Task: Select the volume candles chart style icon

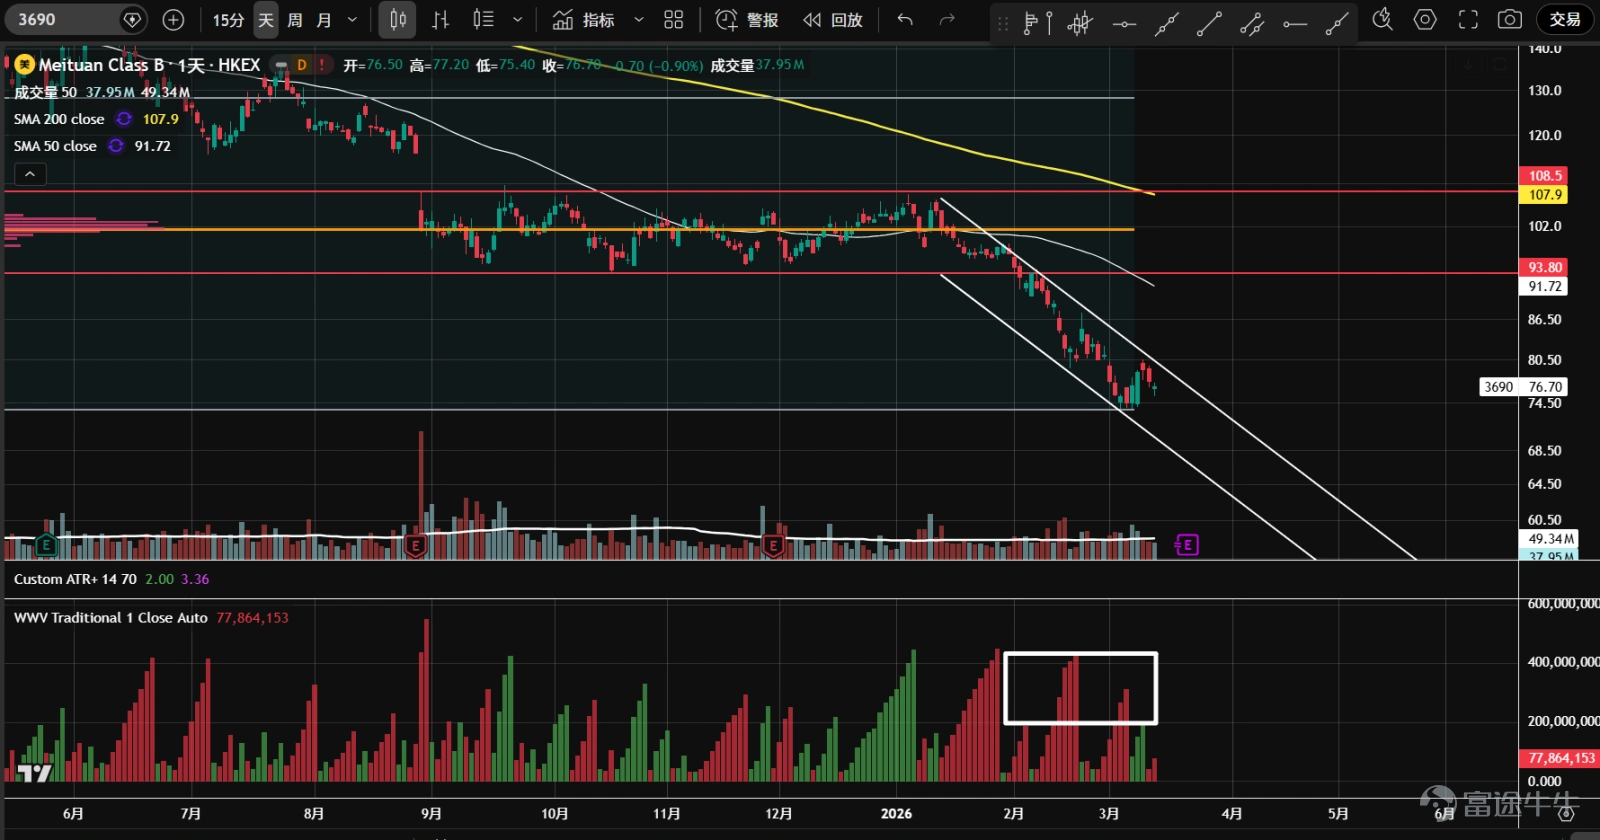Action: [483, 19]
